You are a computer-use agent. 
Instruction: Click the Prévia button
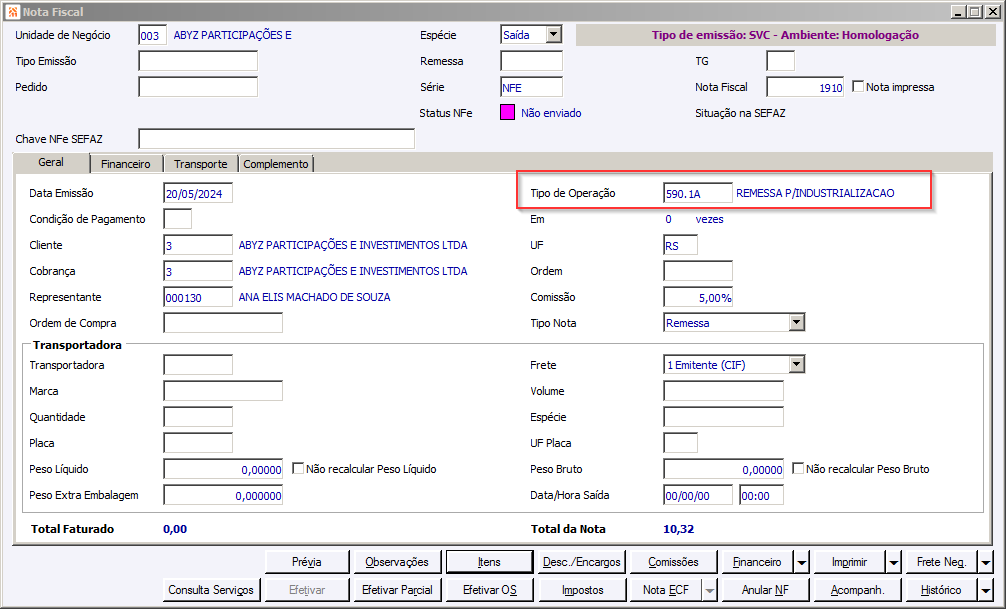tap(307, 562)
